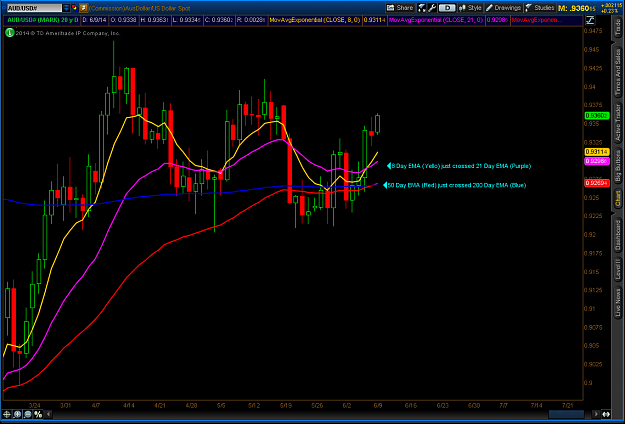Click the L: 0.9334 low value
The width and height of the screenshot is (625, 424).
[x=187, y=20]
